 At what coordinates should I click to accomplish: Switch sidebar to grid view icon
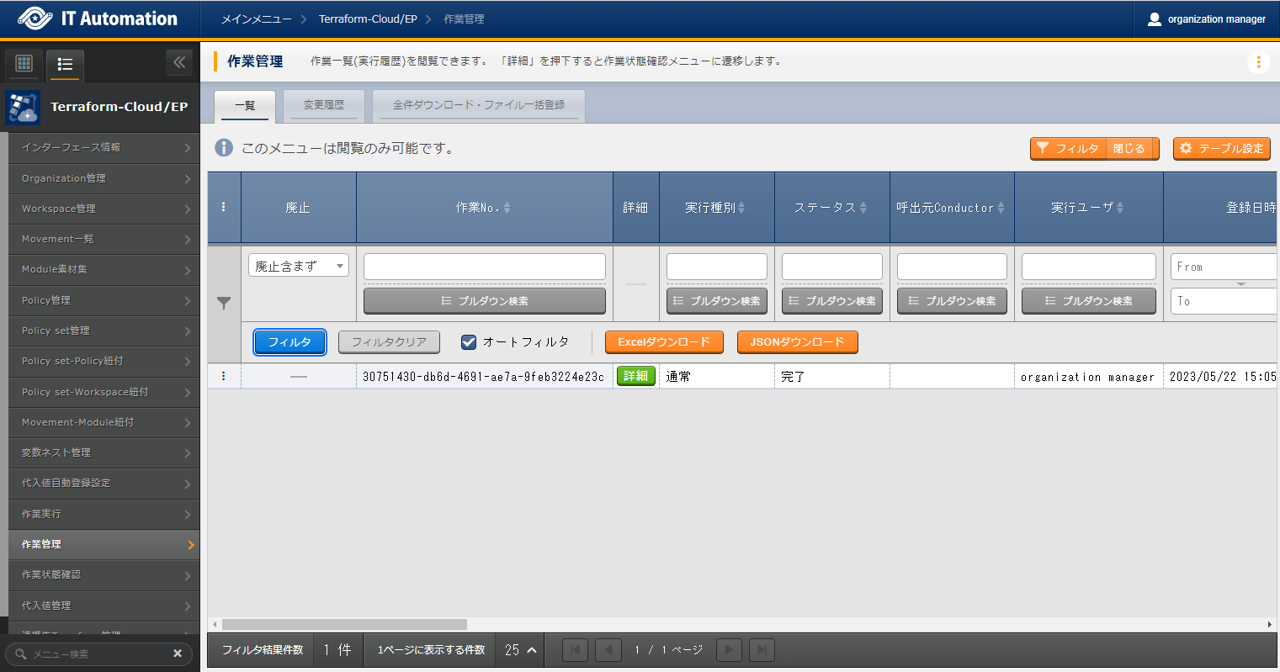click(24, 64)
